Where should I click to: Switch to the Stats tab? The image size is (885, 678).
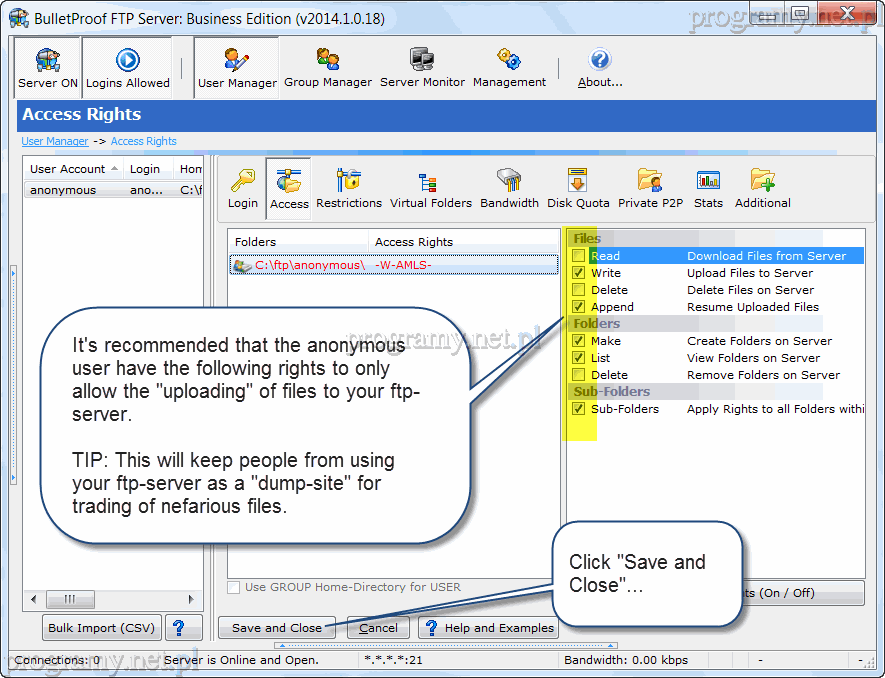click(x=708, y=188)
